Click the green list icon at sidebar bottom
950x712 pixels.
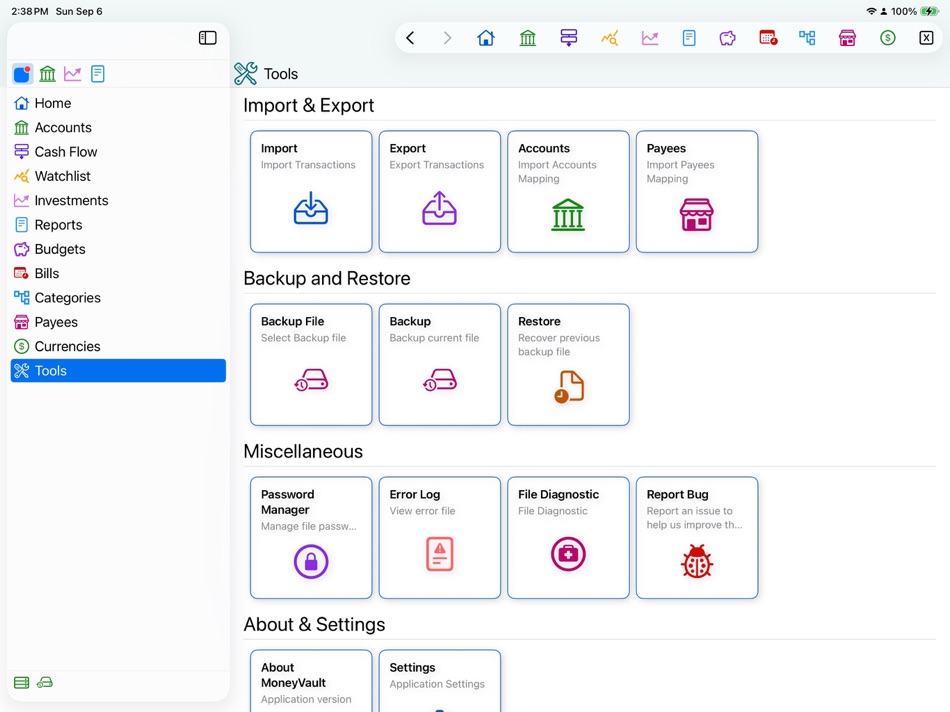coord(21,683)
